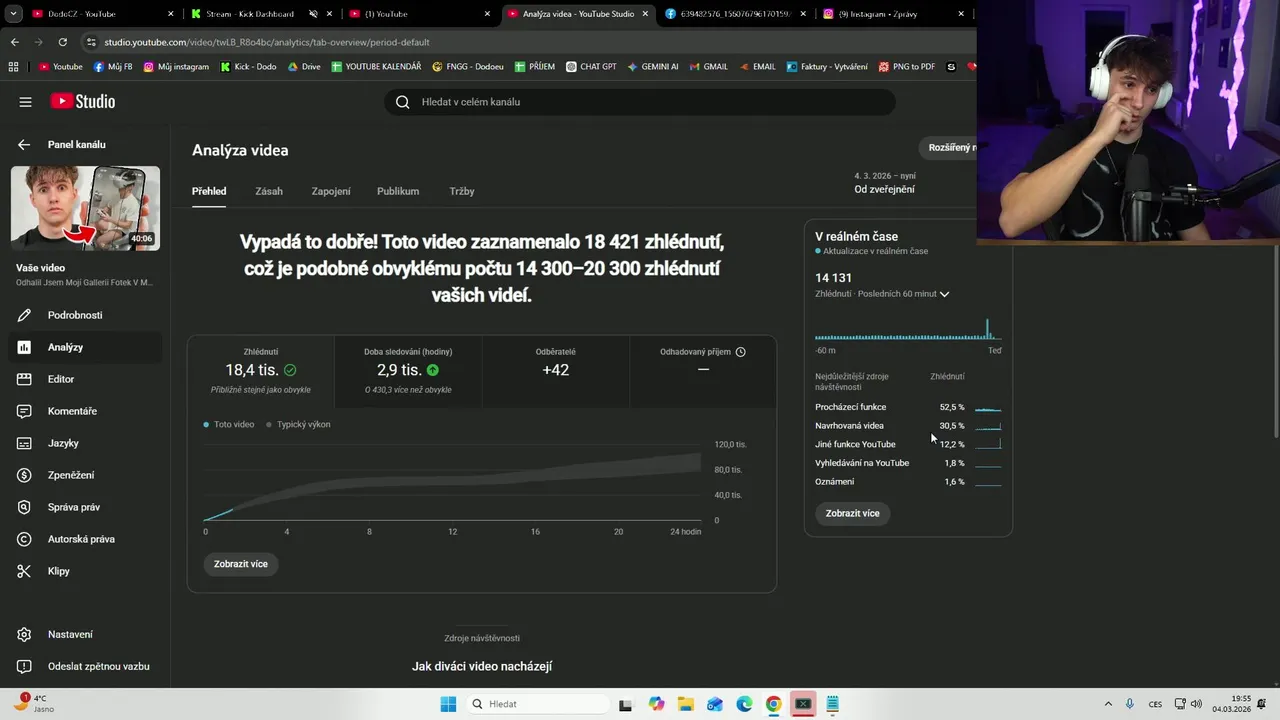The width and height of the screenshot is (1280, 720).
Task: Open Jazyky in the sidebar
Action: coord(85,443)
